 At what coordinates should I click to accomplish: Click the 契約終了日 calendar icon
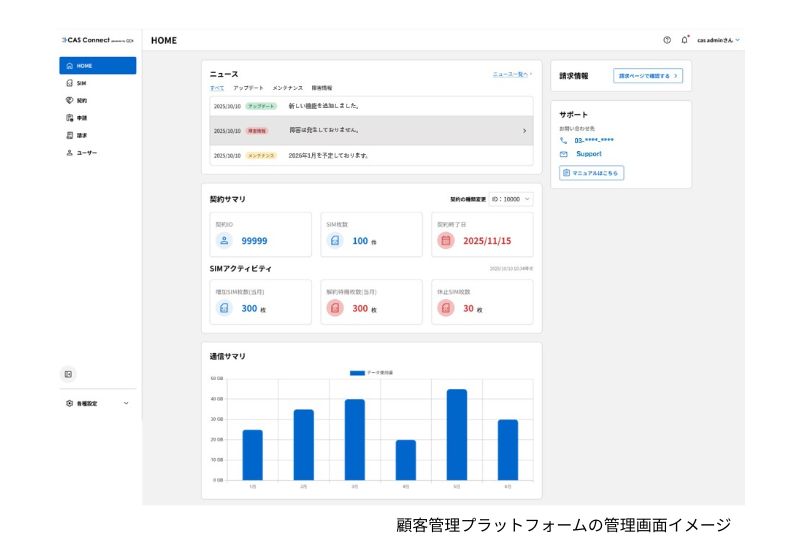[446, 240]
